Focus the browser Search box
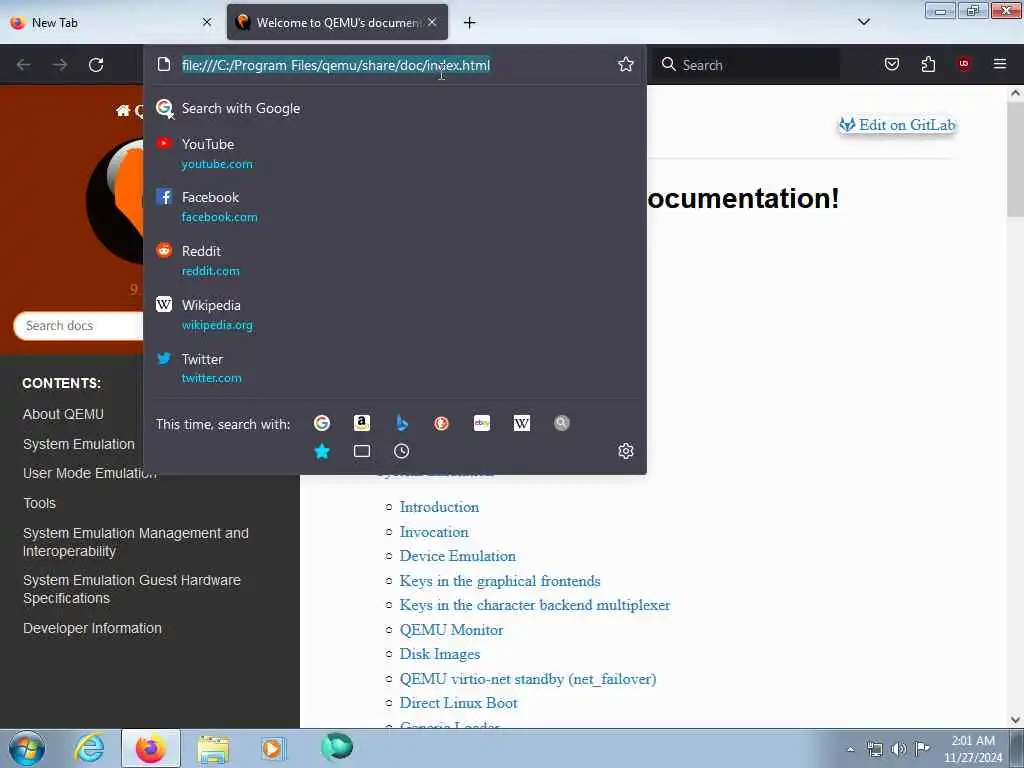The image size is (1024, 768). pos(746,65)
